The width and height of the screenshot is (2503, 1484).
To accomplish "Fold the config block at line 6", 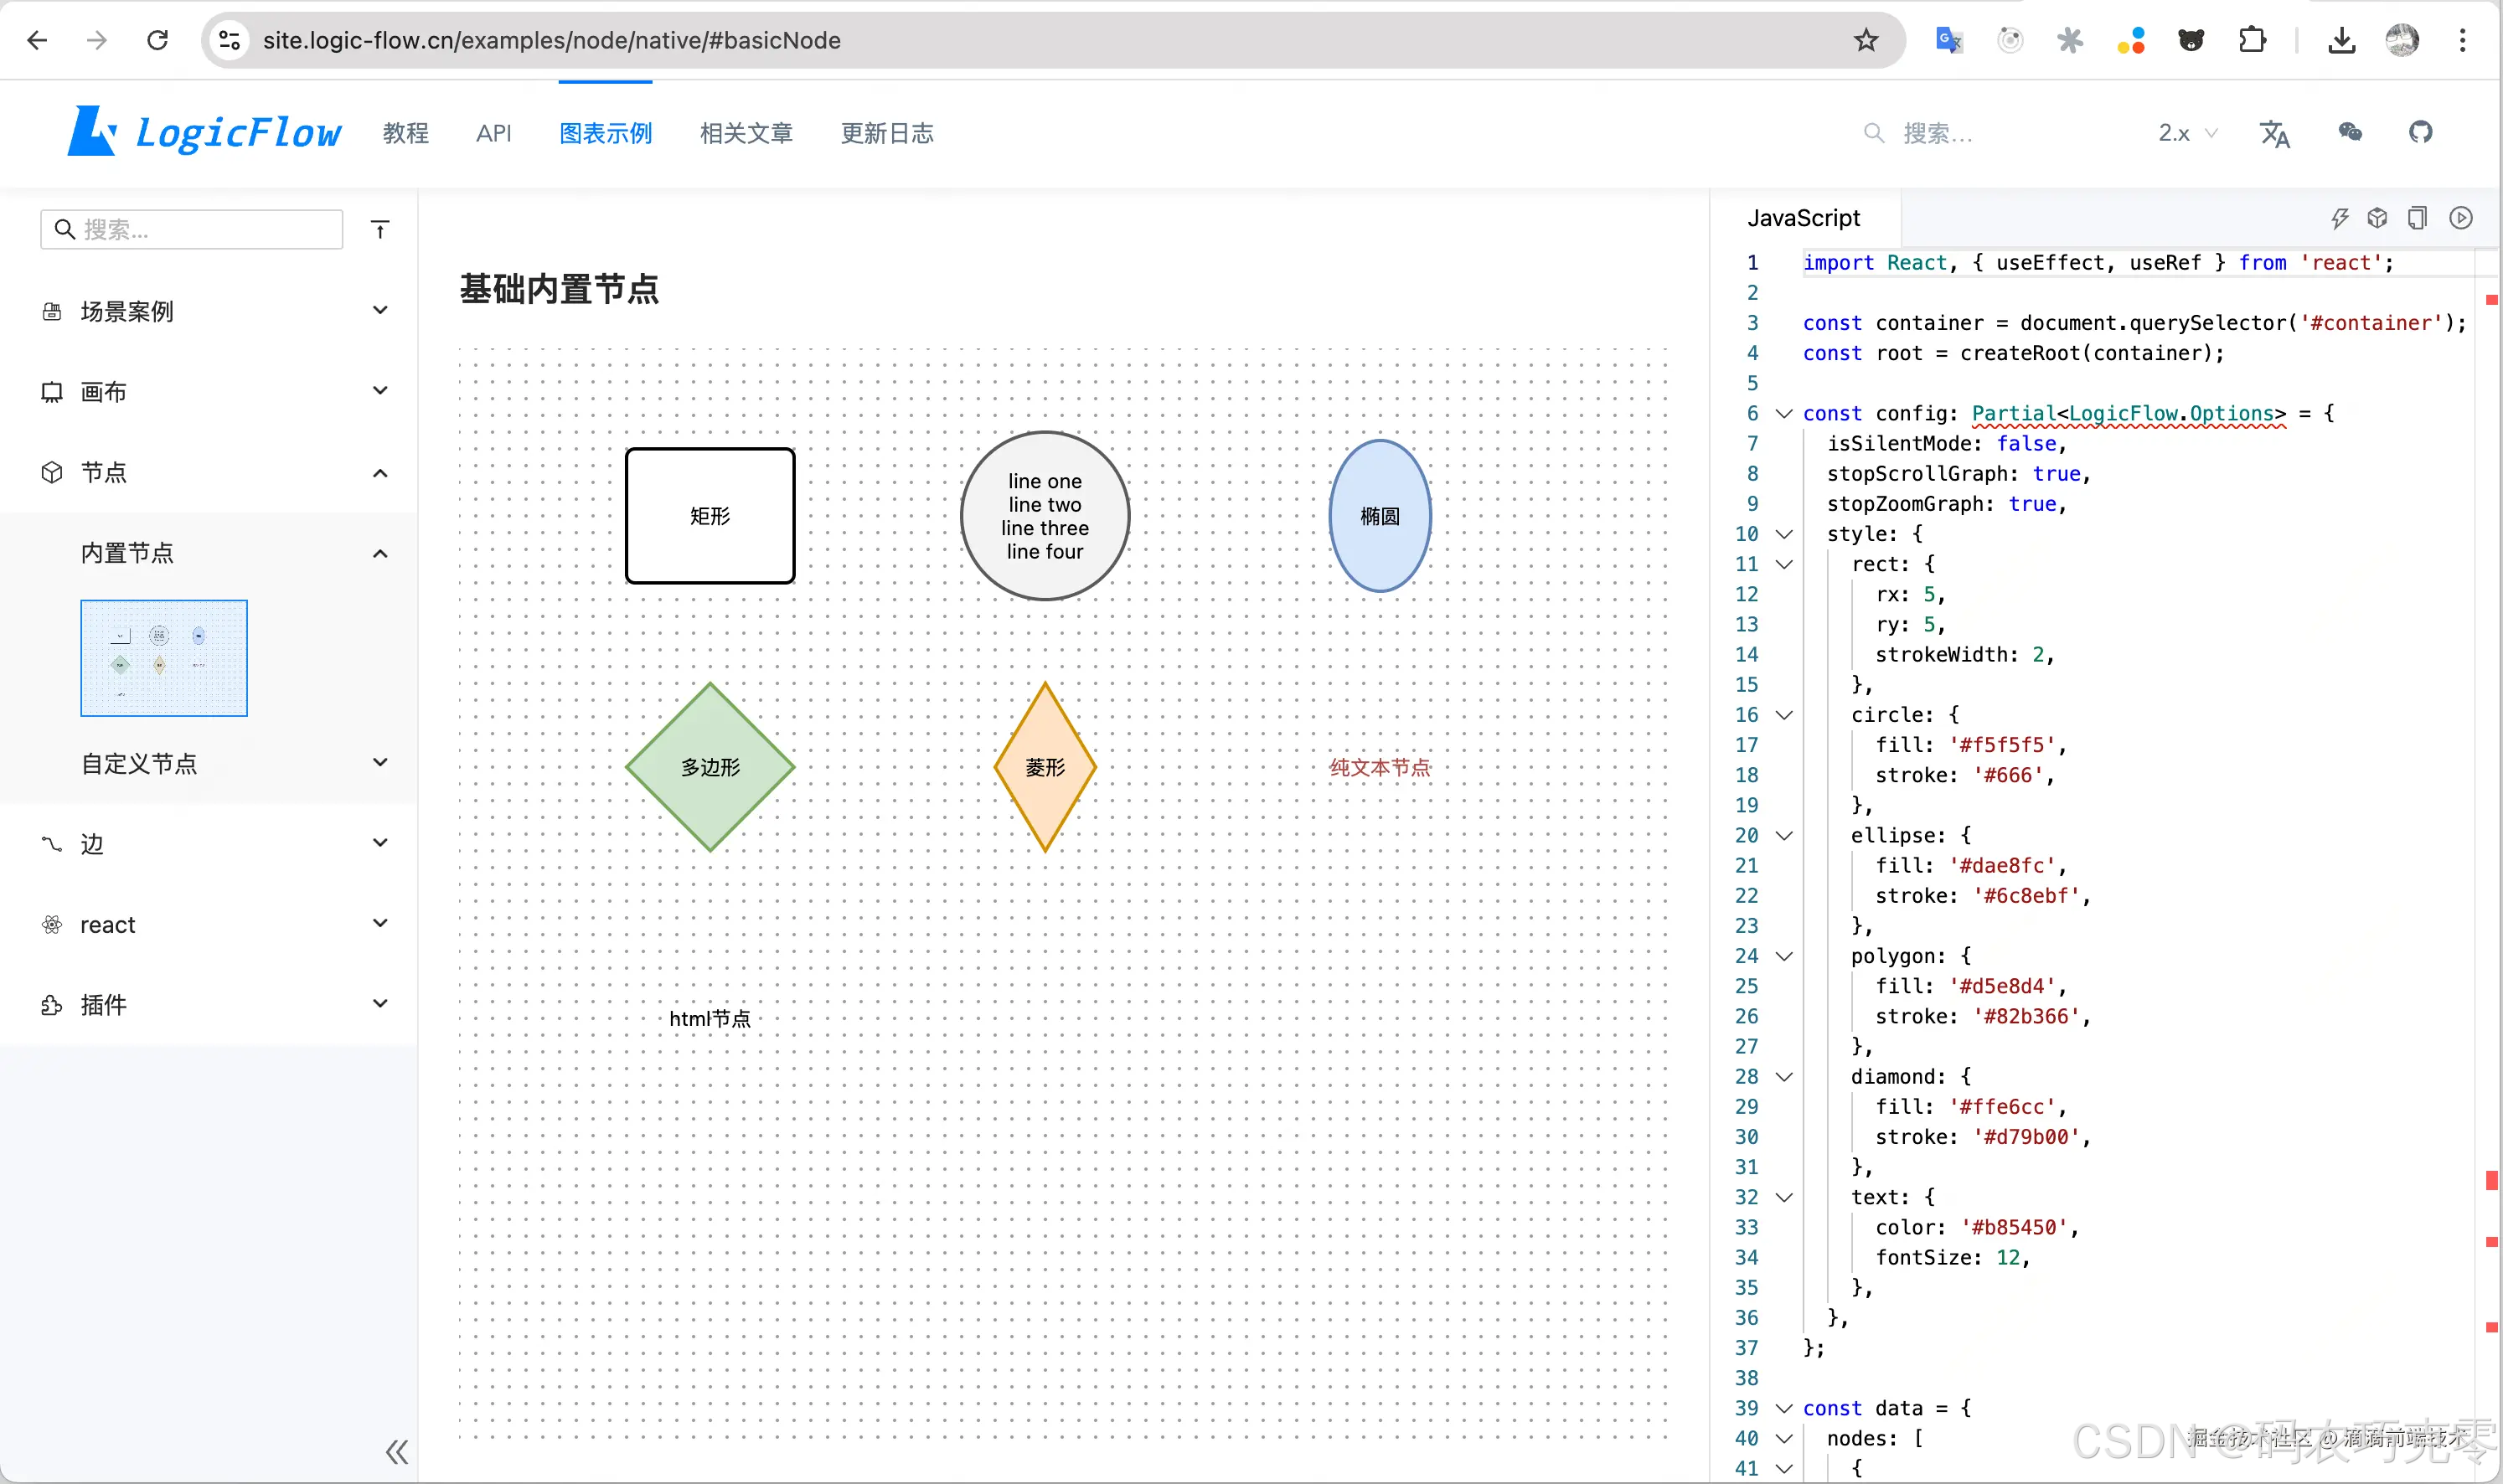I will tap(1785, 413).
